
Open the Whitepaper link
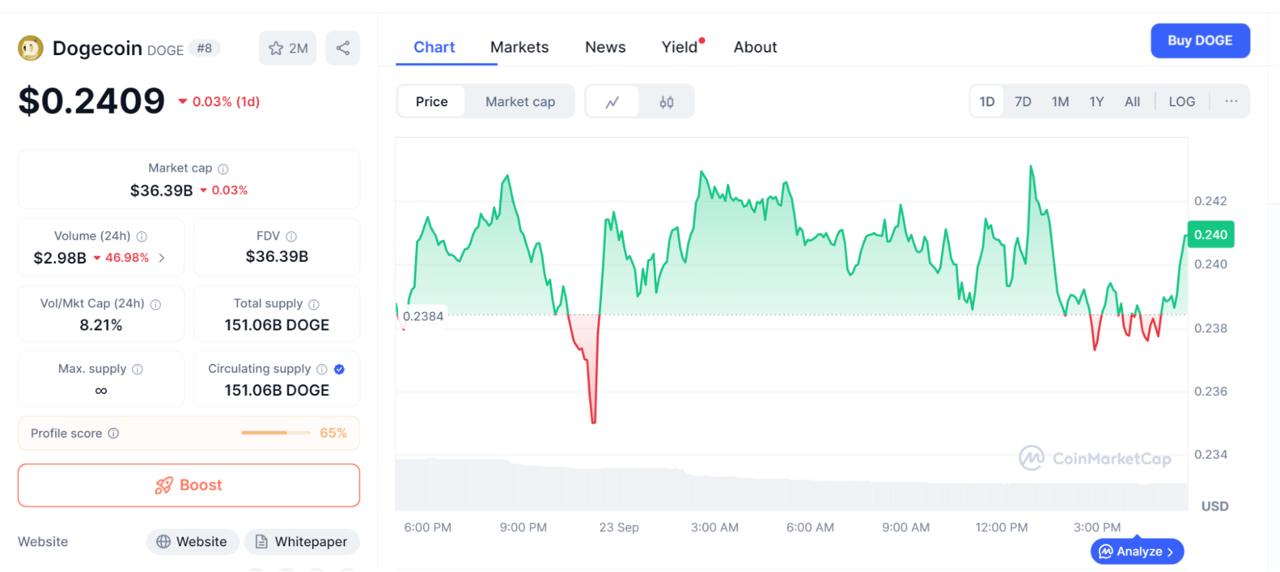[x=301, y=541]
